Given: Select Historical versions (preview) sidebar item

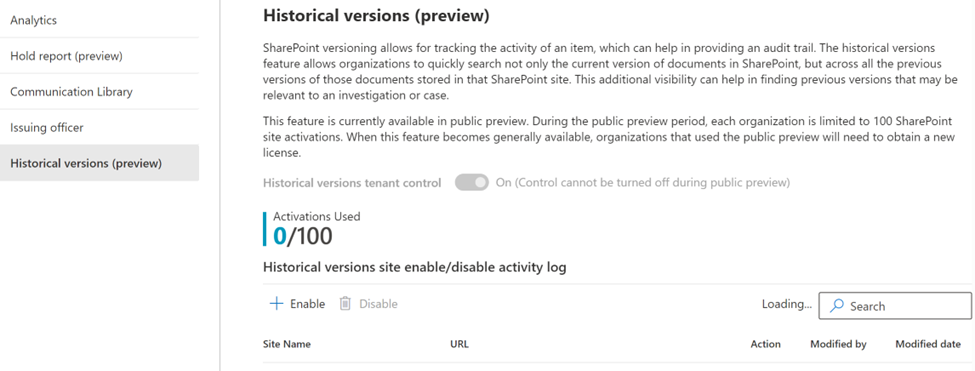Looking at the screenshot, I should pos(99,163).
